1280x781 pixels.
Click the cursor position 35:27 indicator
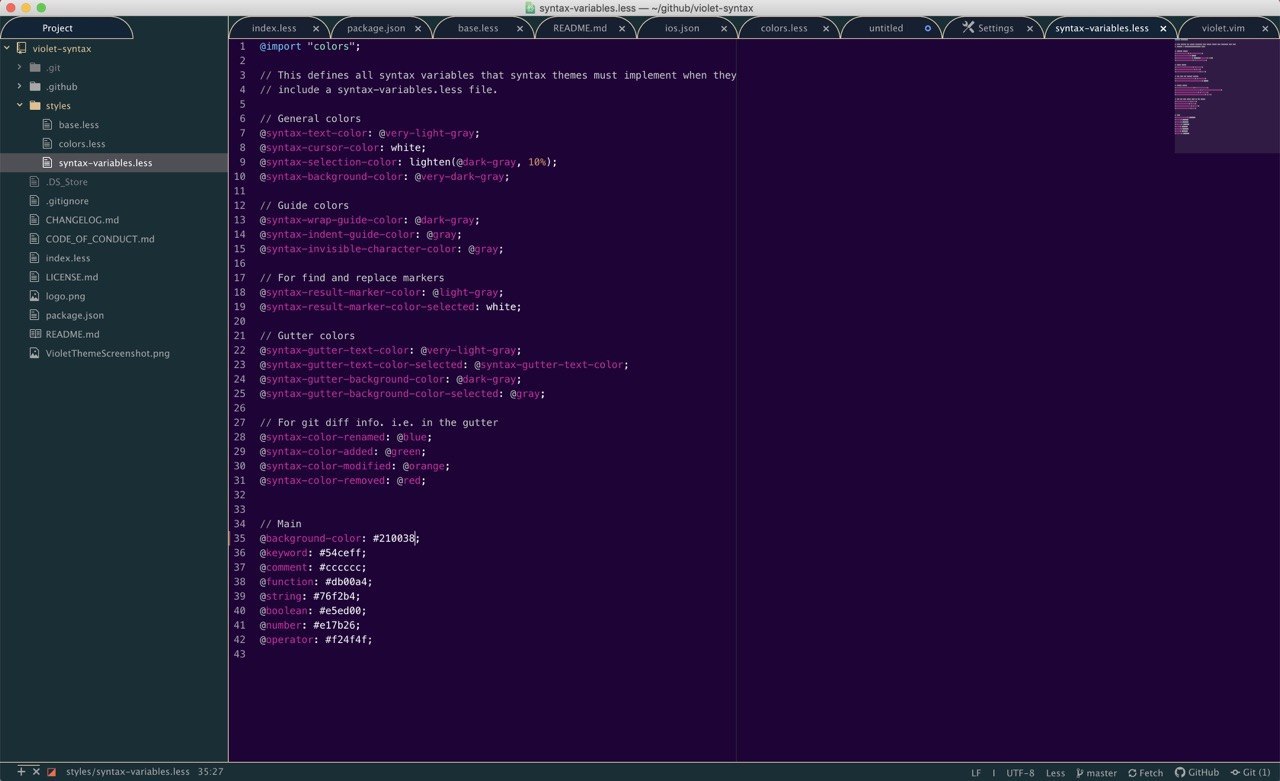click(x=210, y=772)
